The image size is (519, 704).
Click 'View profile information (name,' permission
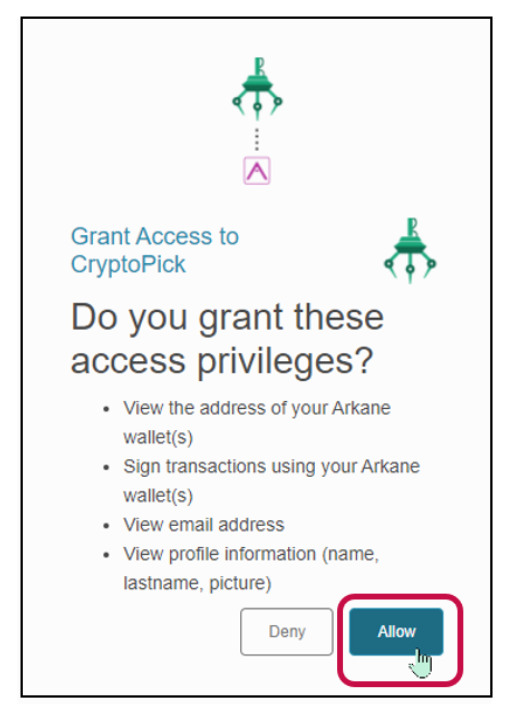(251, 554)
